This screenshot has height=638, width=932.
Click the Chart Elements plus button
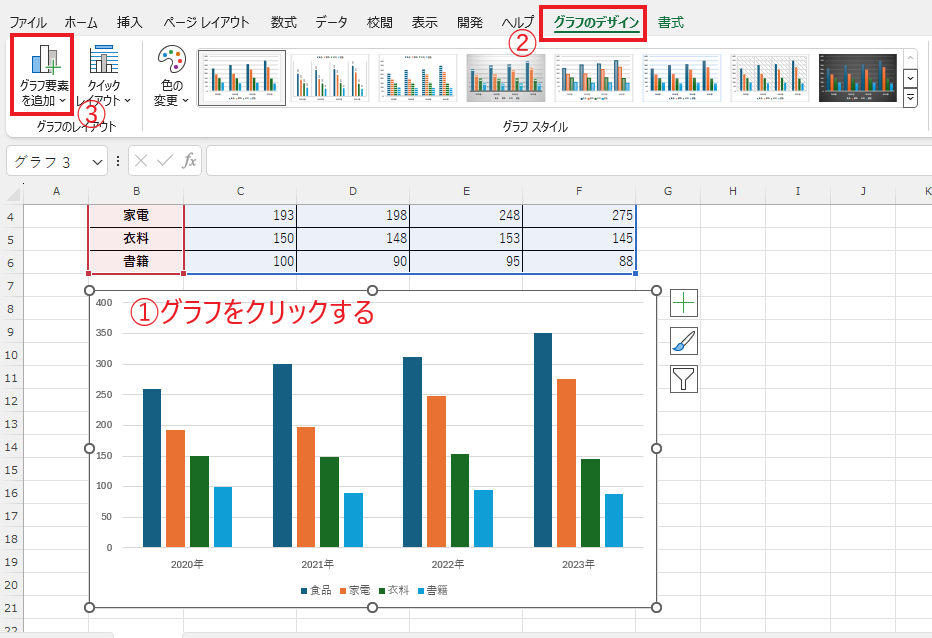(684, 303)
